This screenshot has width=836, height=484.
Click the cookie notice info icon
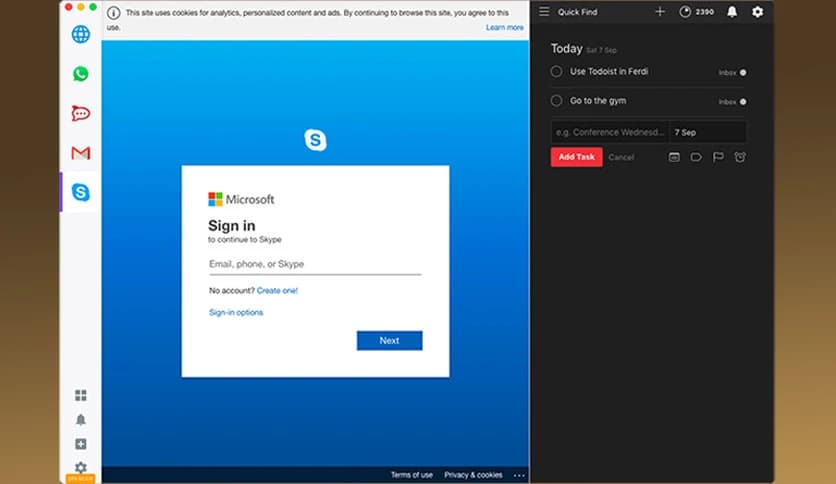(113, 13)
